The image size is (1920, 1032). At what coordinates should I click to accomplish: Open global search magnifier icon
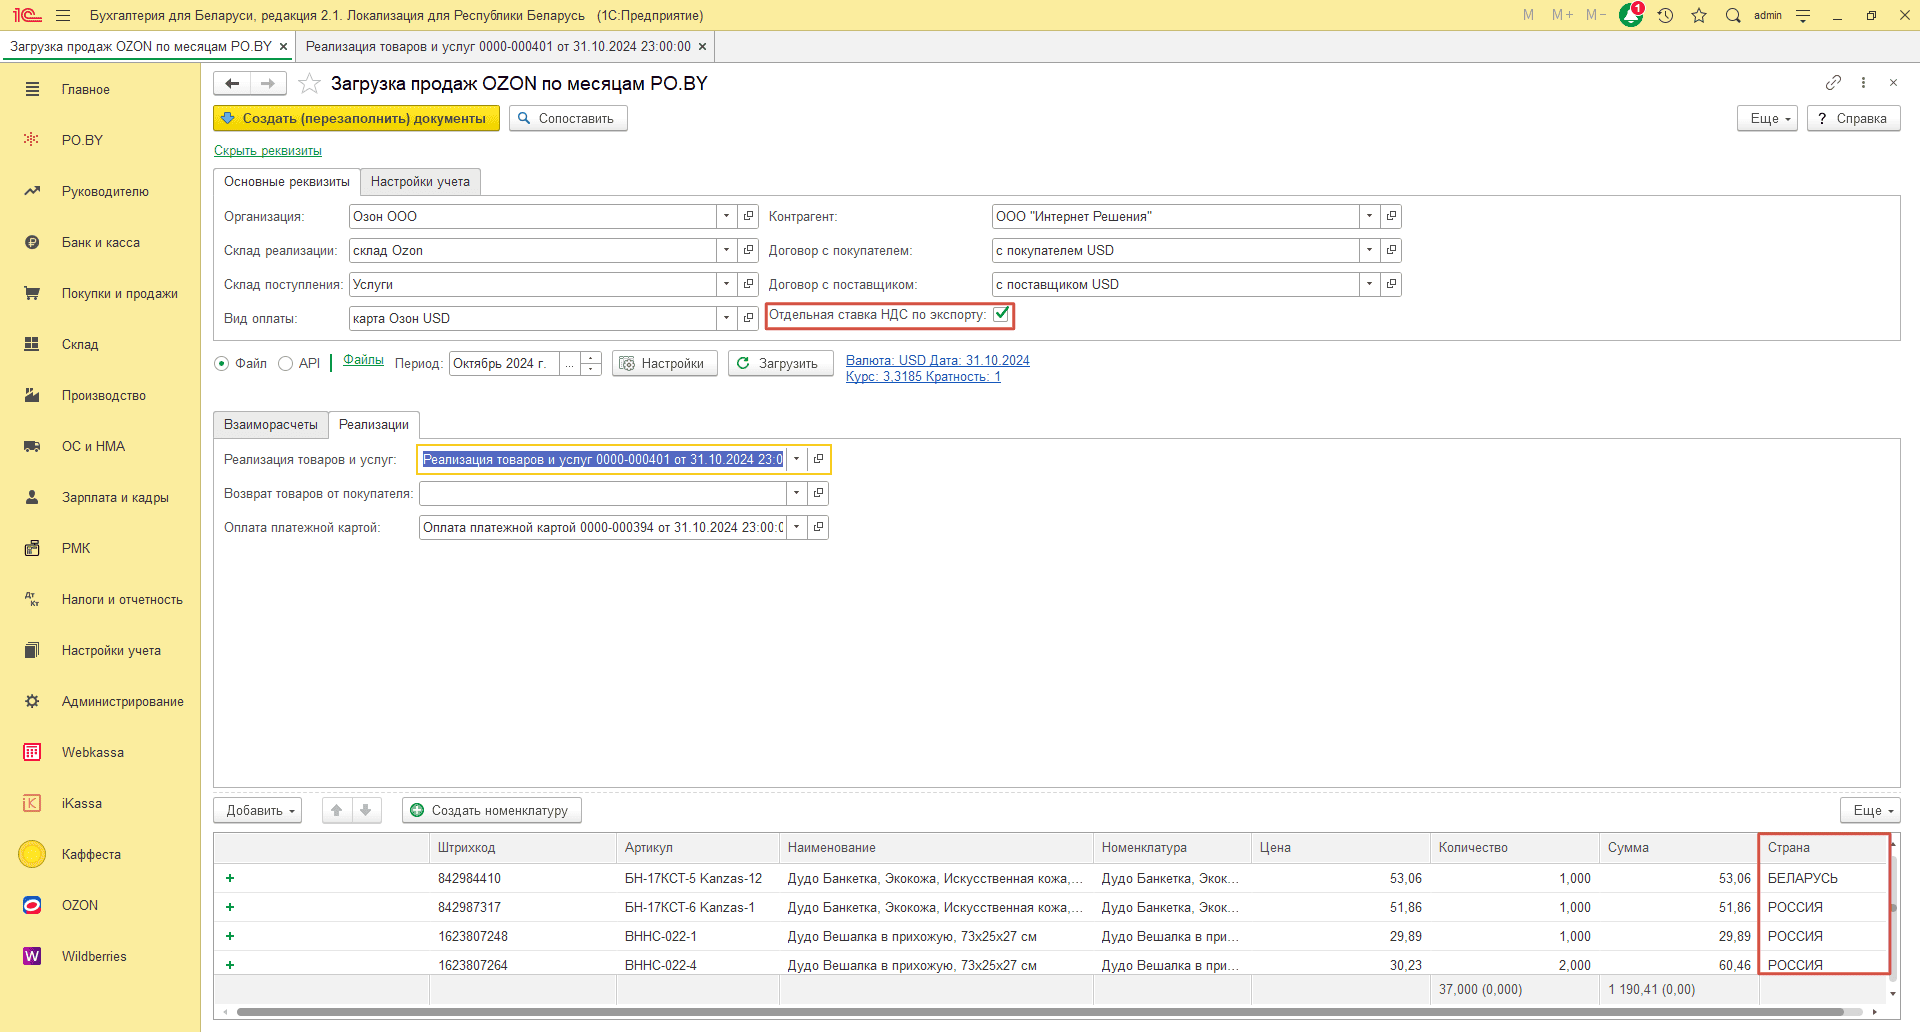[1733, 15]
